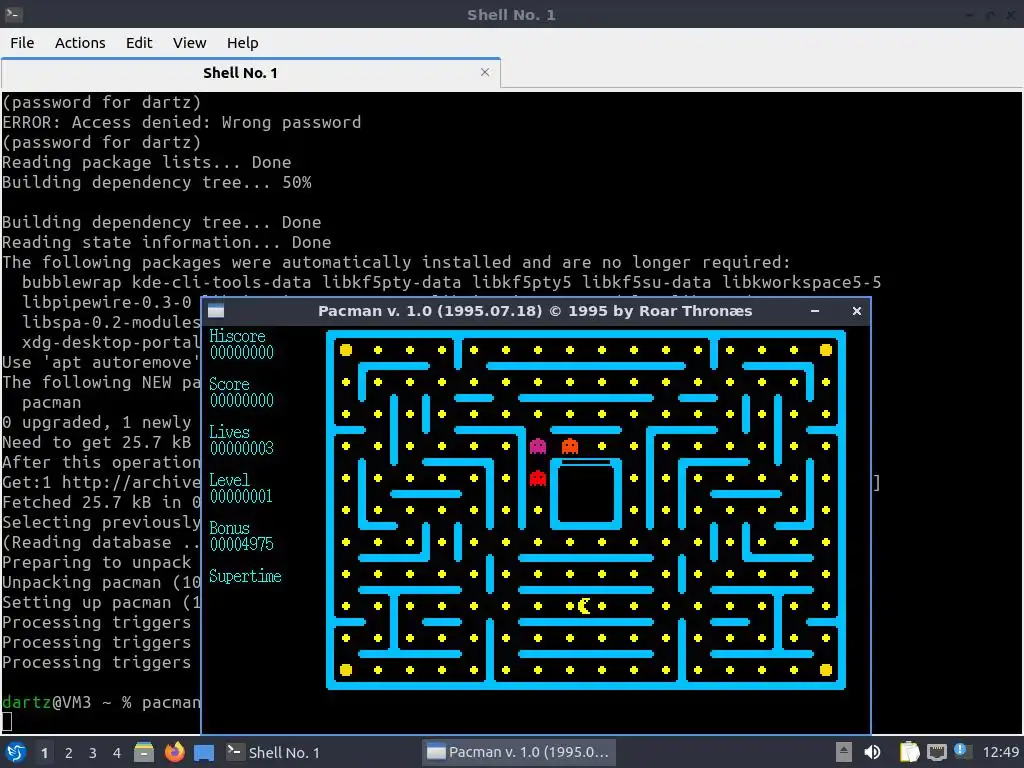Click the red ghost in the maze
Screen dimensions: 1024x768
coord(537,478)
